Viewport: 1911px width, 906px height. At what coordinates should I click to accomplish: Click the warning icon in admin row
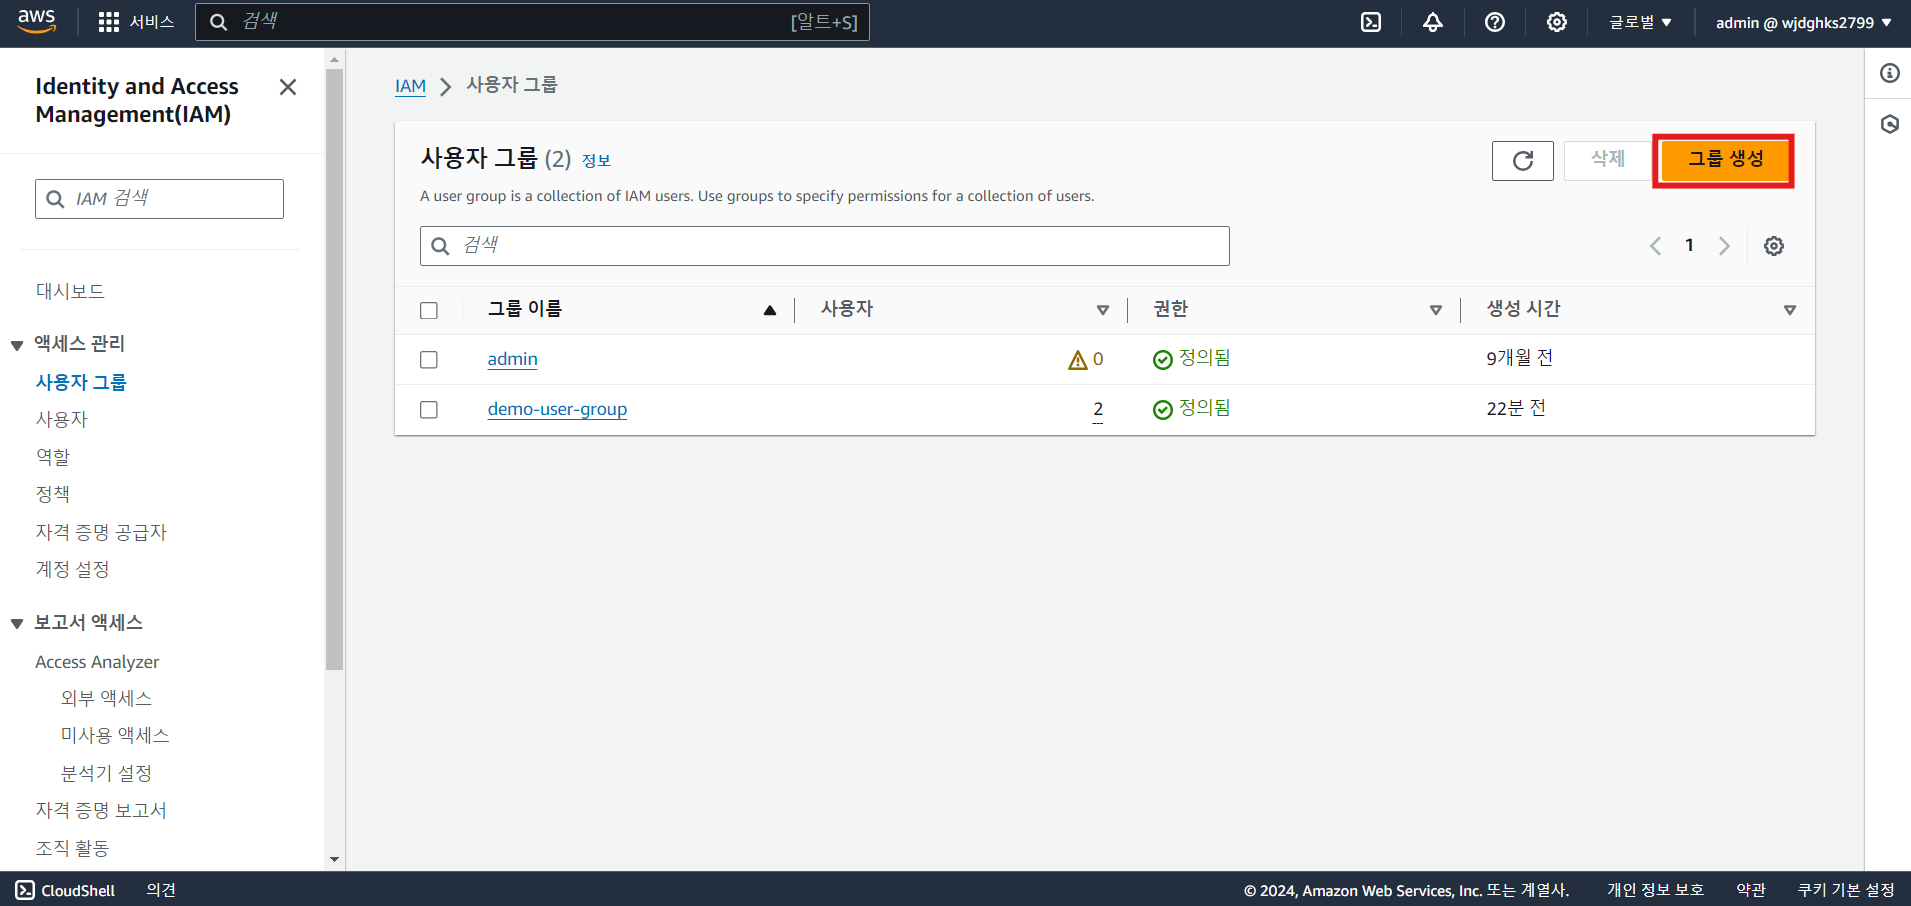[x=1077, y=360]
